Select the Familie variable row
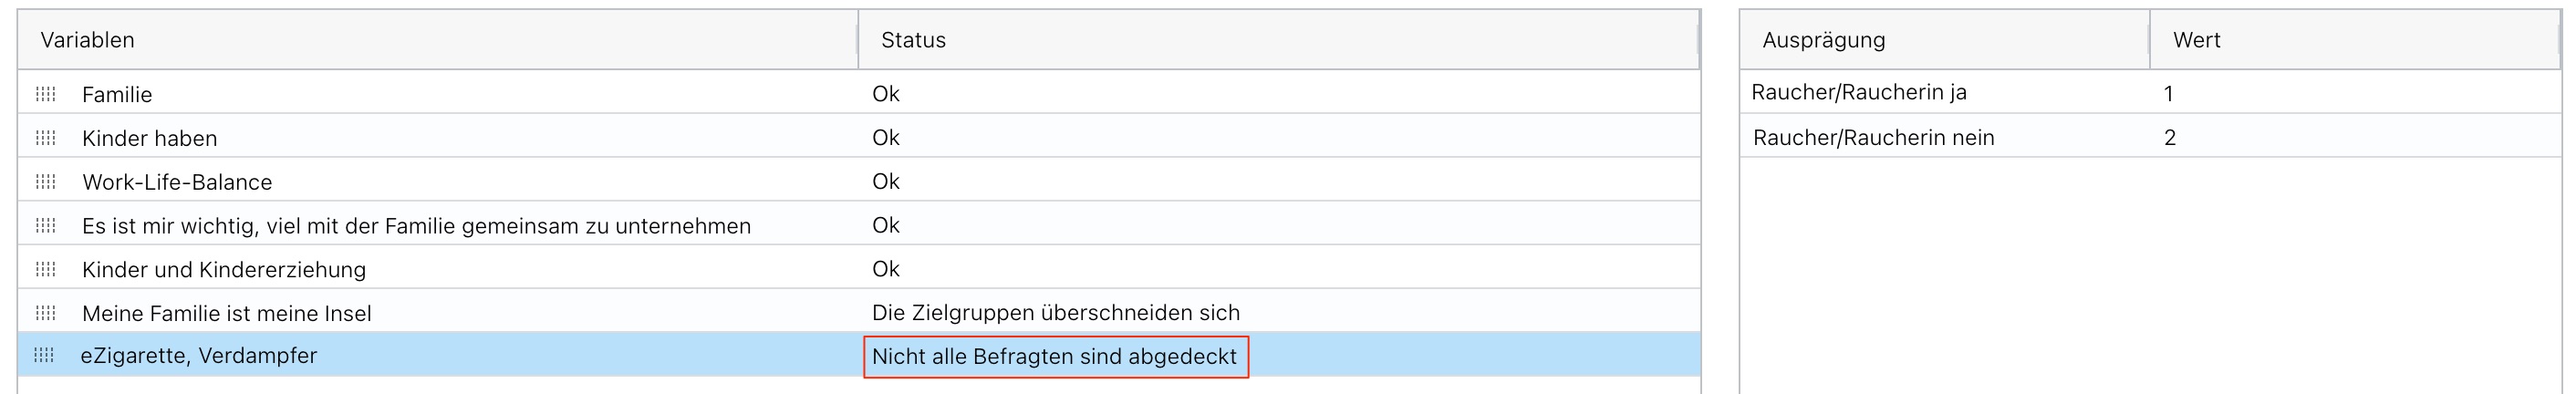 click(x=117, y=95)
